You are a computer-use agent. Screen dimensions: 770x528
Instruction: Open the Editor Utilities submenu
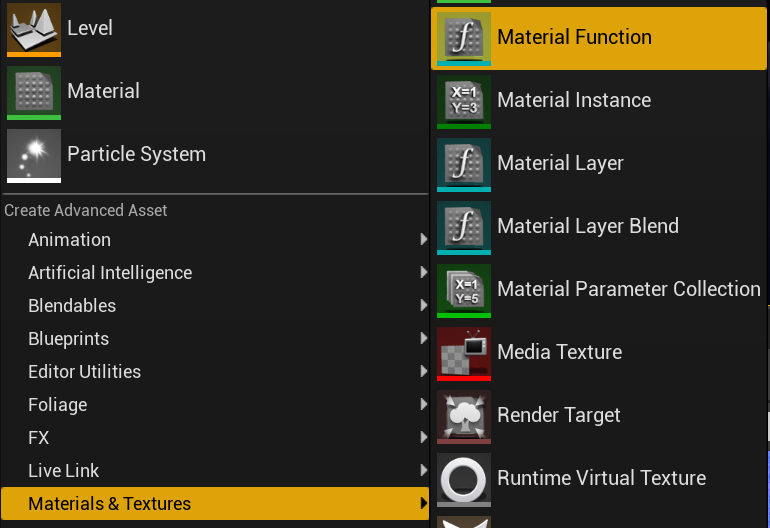pos(215,371)
